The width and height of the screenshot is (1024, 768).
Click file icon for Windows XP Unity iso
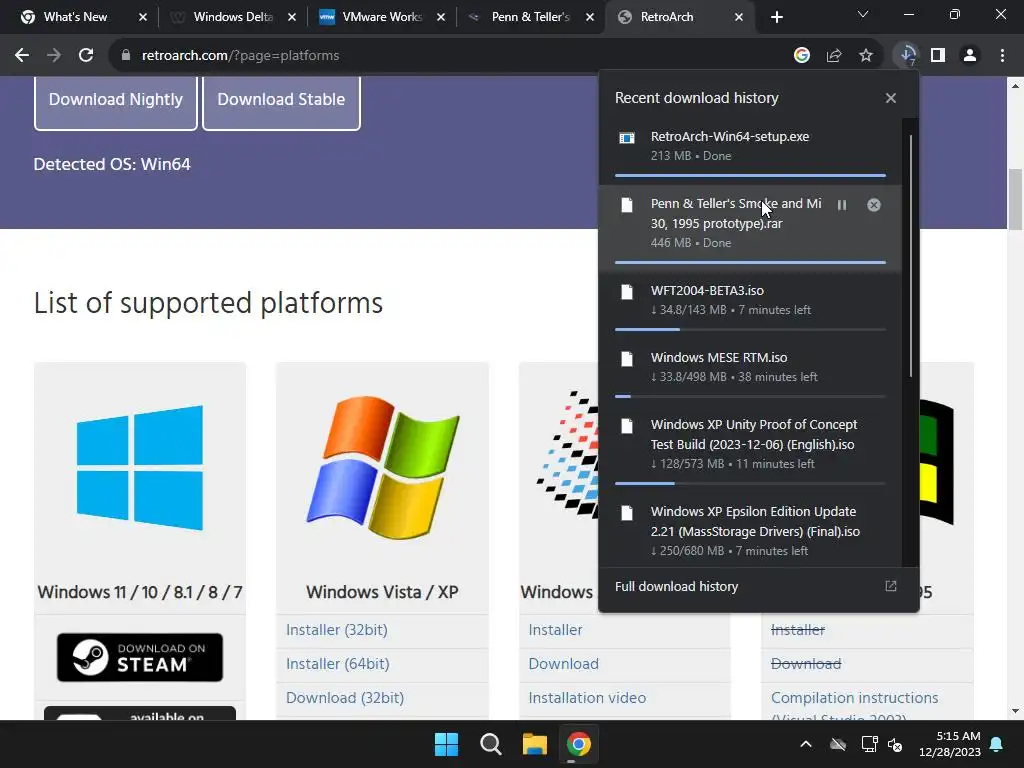point(627,426)
